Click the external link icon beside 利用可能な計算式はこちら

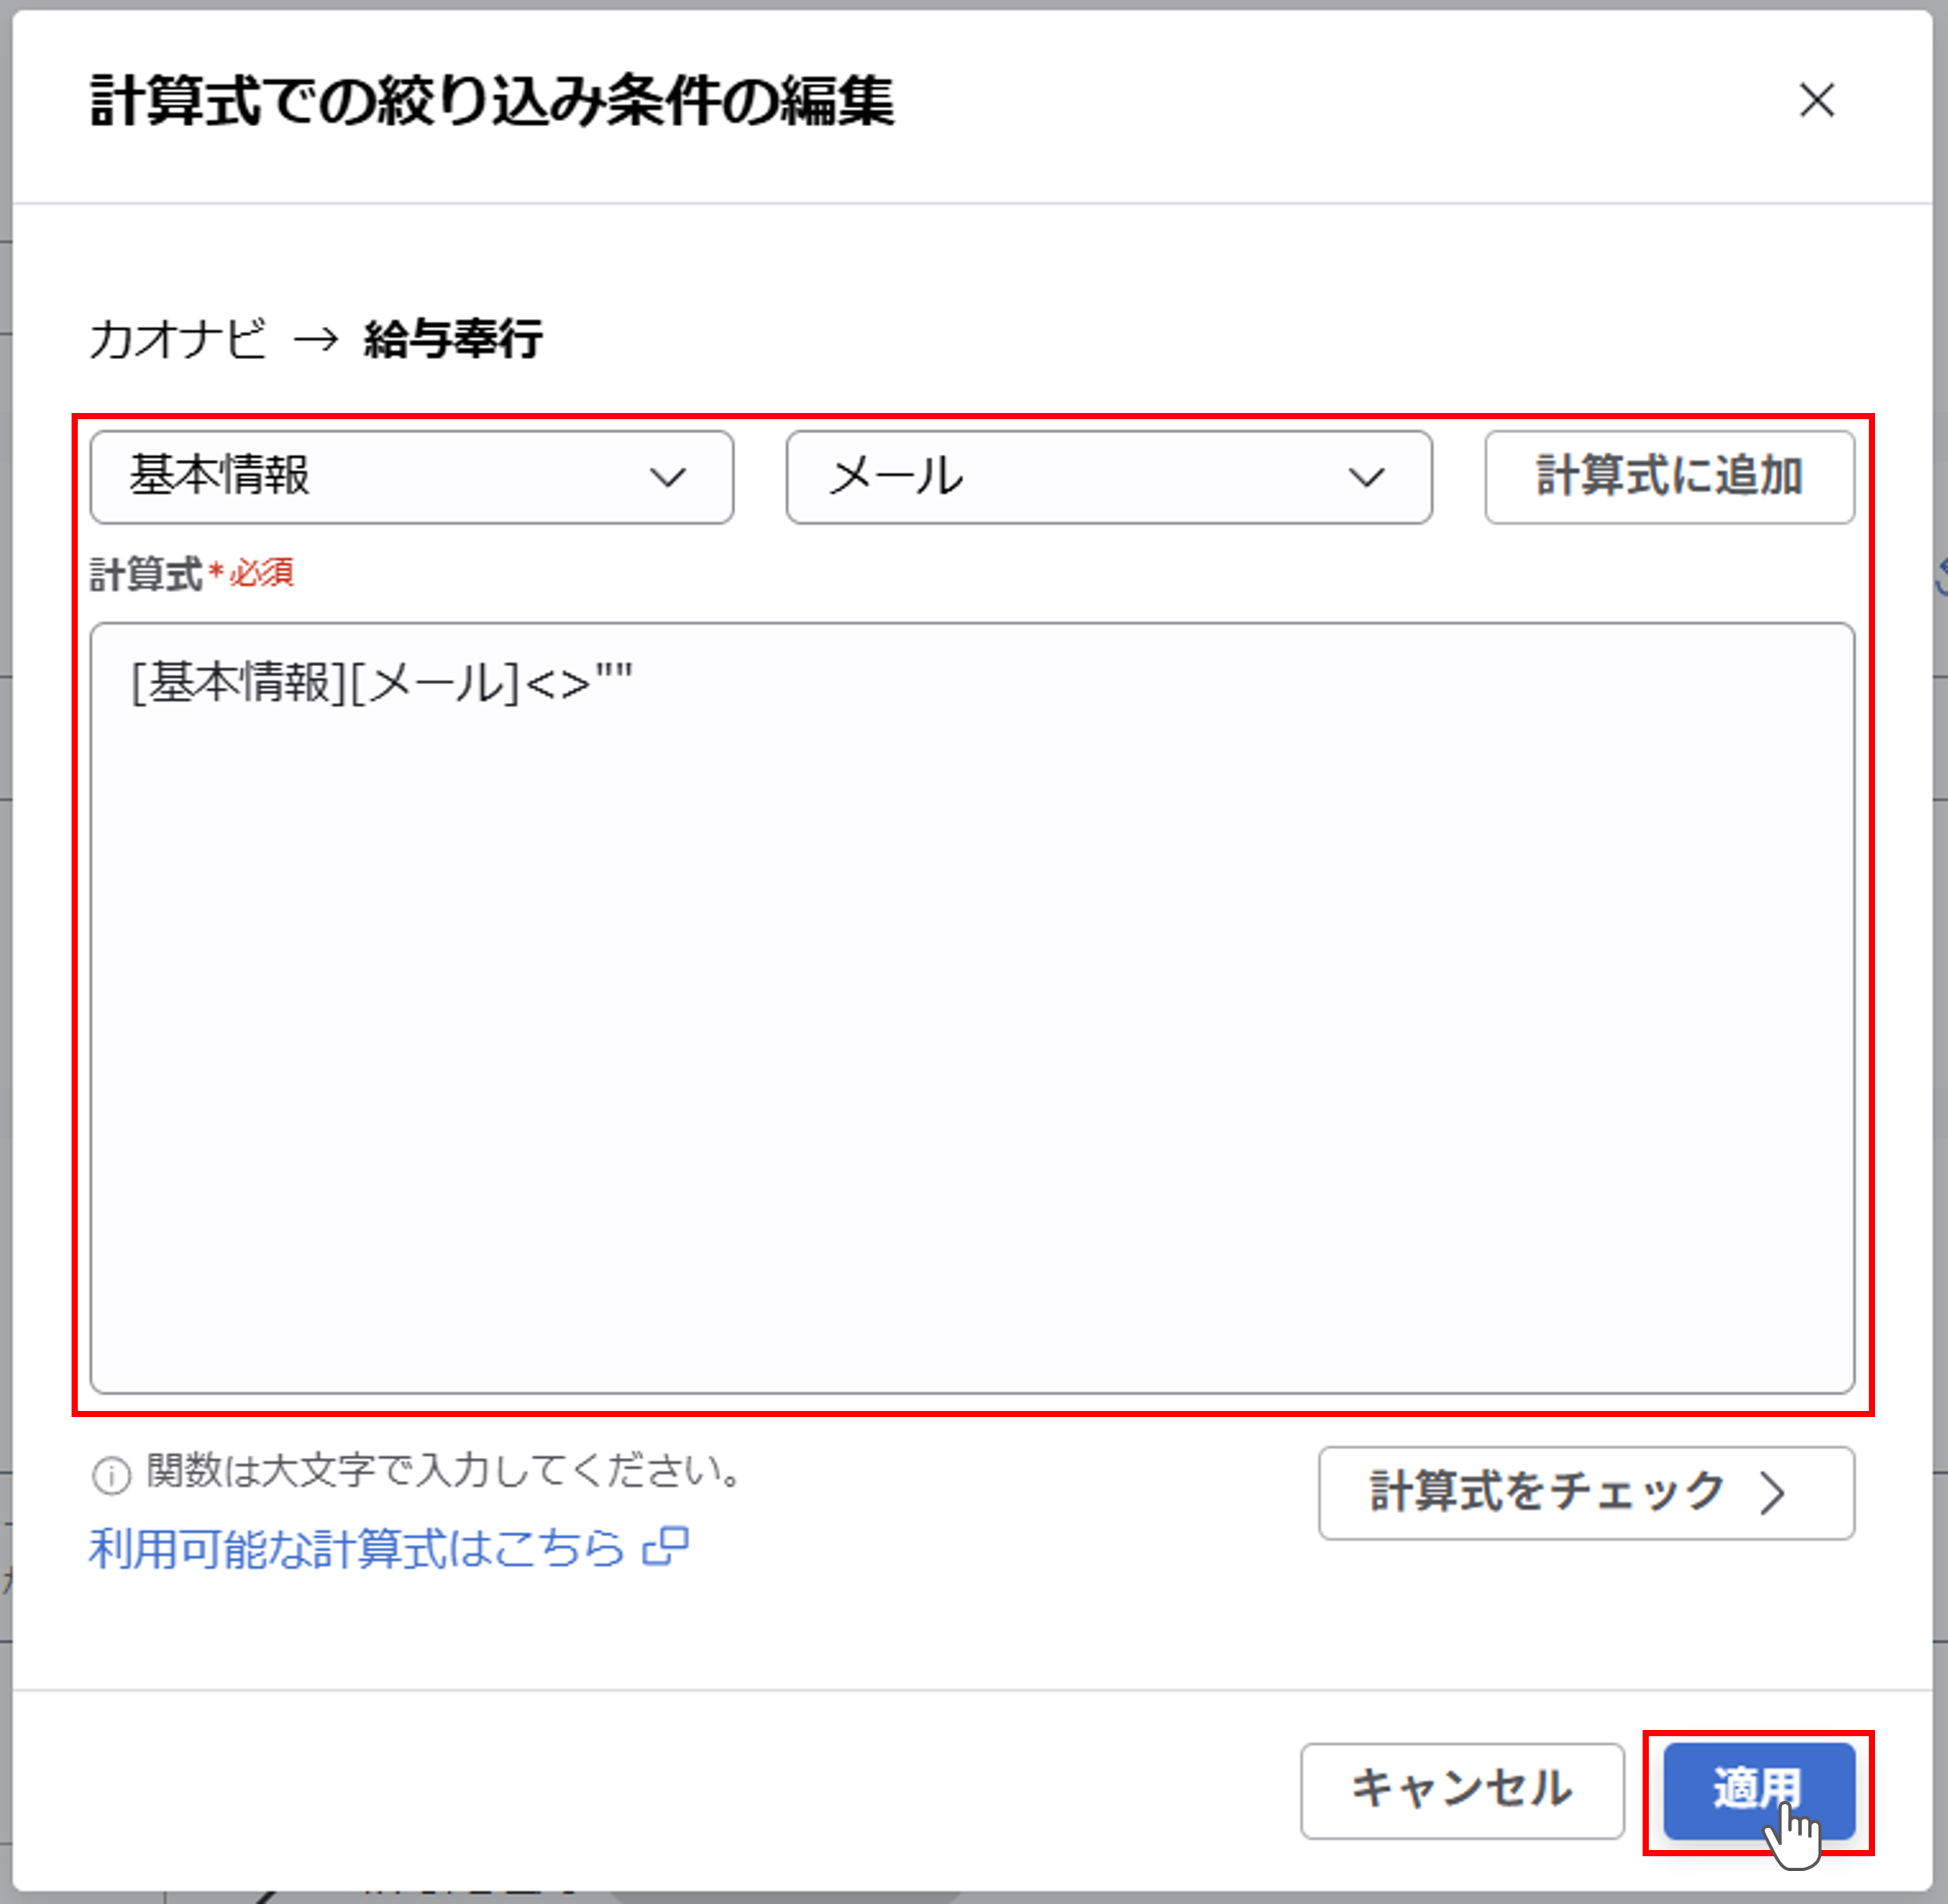pyautogui.click(x=666, y=1547)
